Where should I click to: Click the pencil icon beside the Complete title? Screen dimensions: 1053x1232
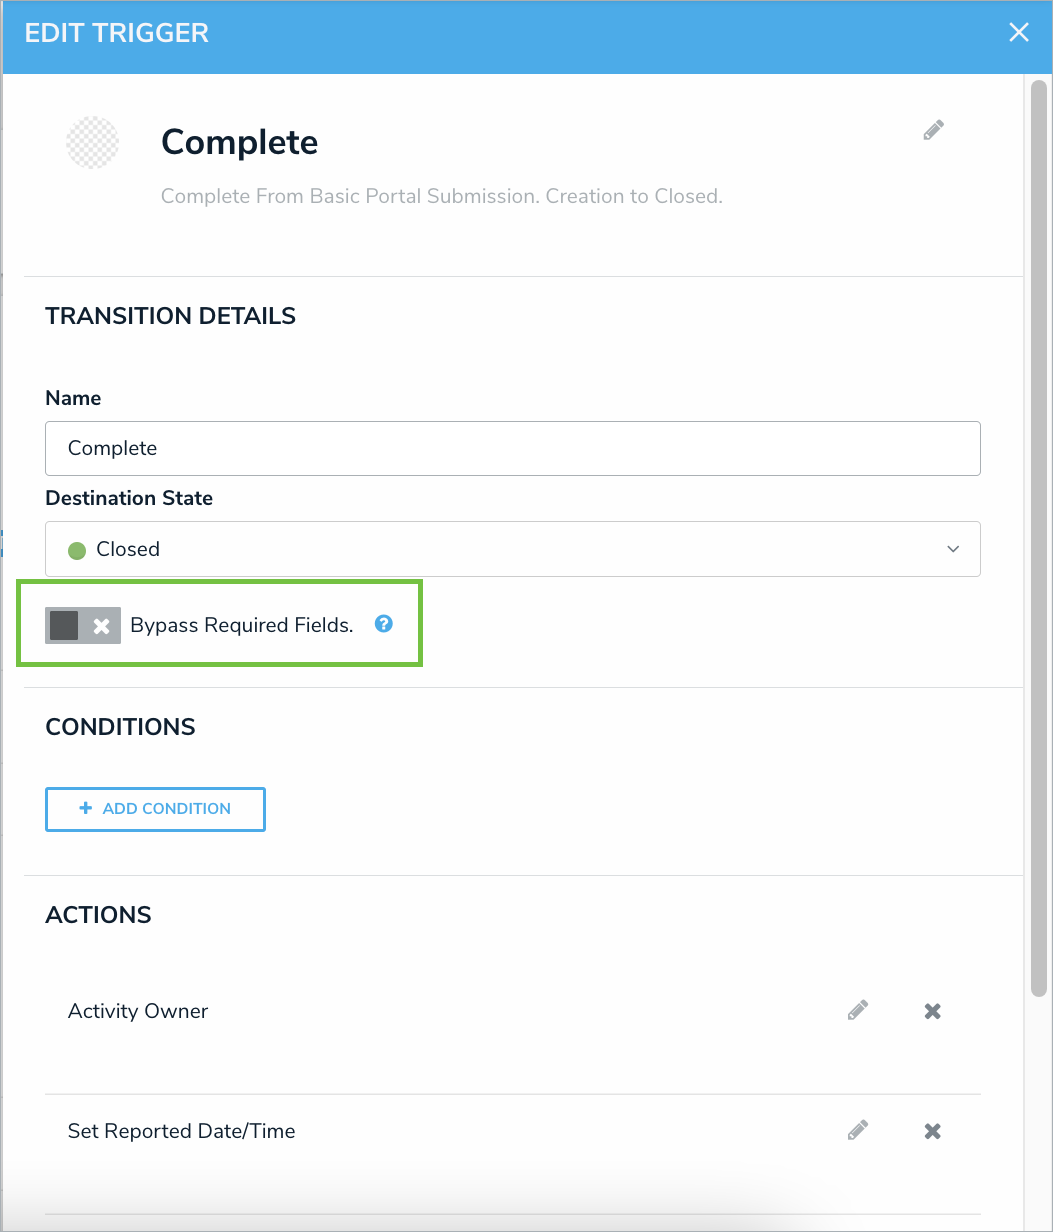click(x=933, y=130)
